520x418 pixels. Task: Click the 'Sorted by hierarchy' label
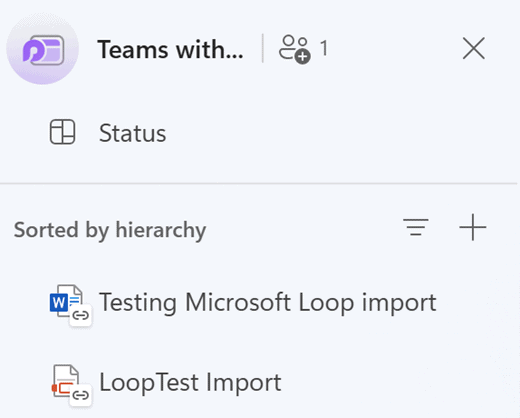[x=110, y=230]
